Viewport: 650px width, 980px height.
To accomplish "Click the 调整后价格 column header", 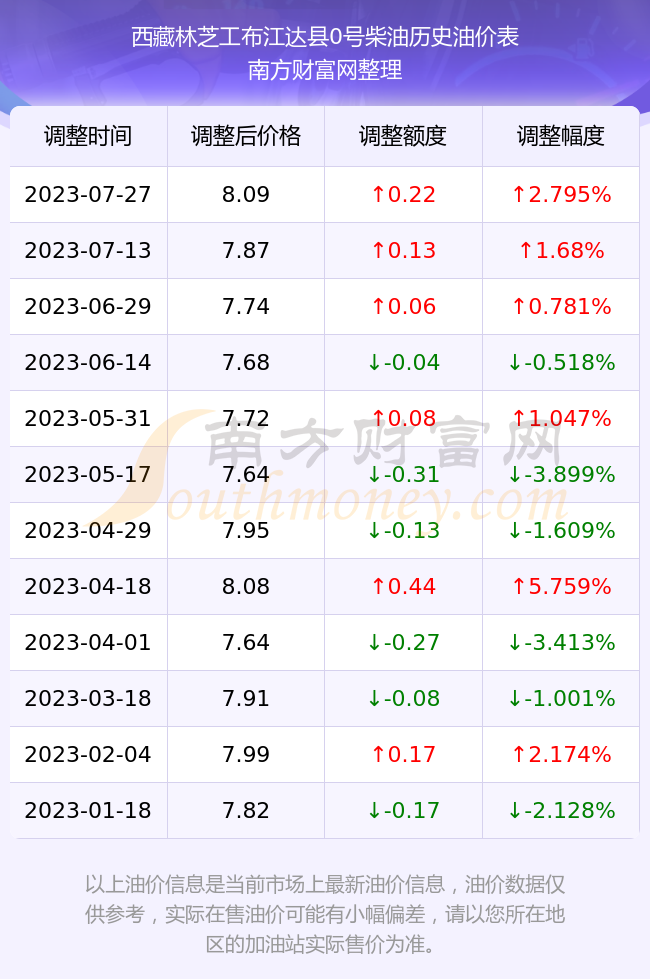I will click(x=246, y=136).
